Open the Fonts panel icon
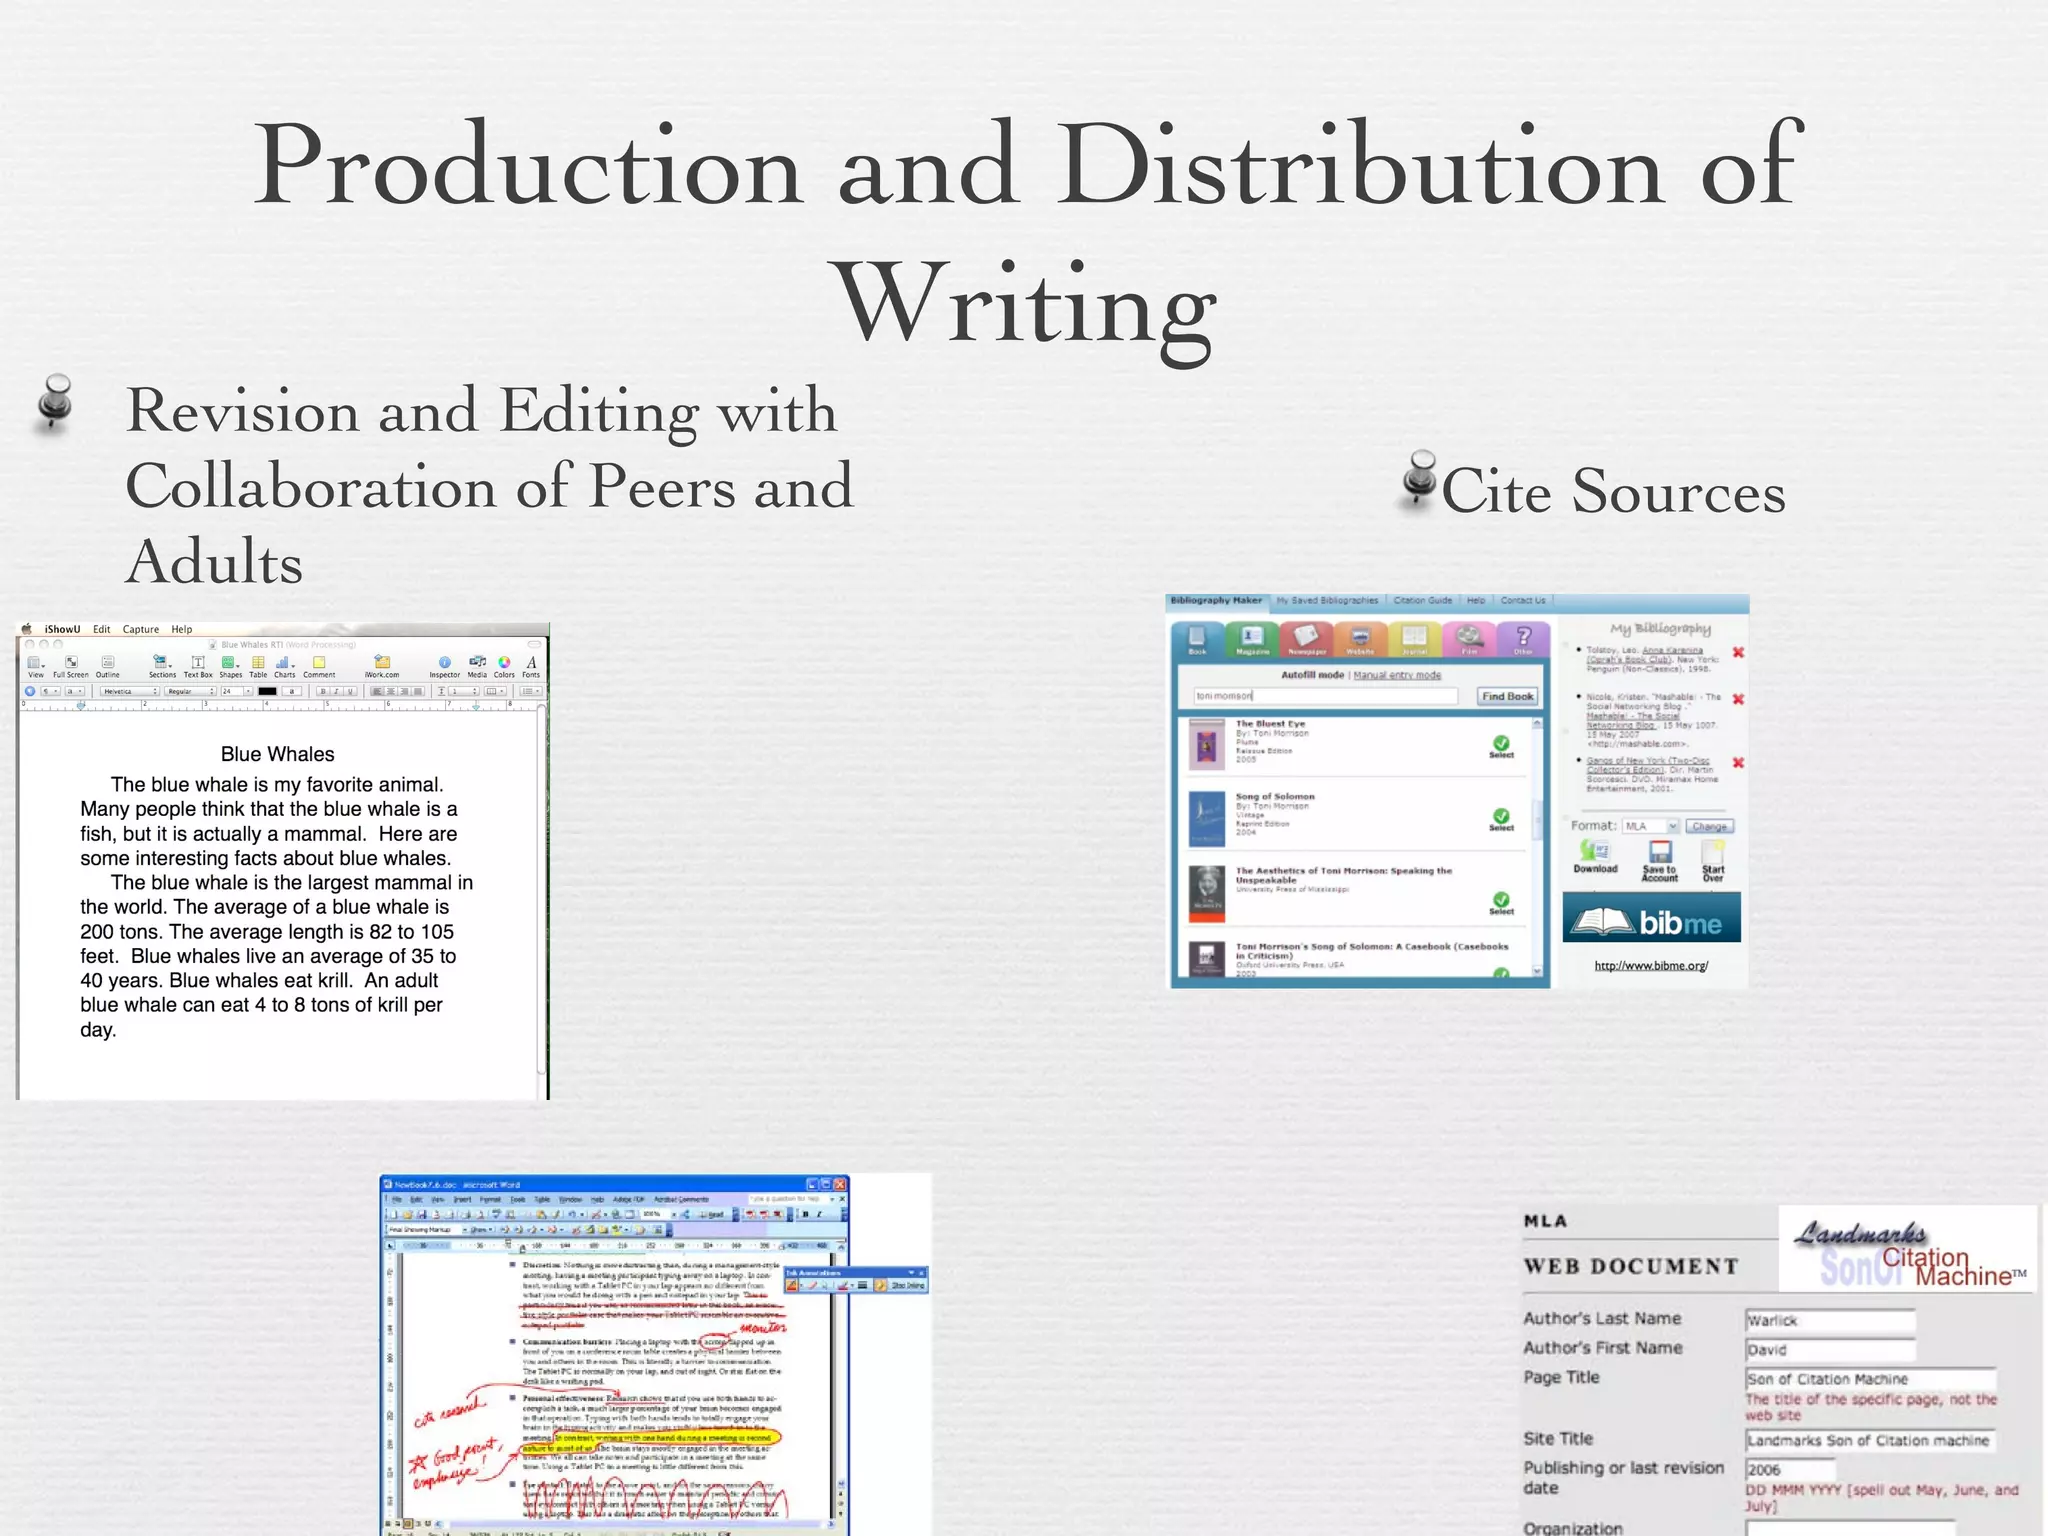The width and height of the screenshot is (2048, 1536). pos(531,662)
